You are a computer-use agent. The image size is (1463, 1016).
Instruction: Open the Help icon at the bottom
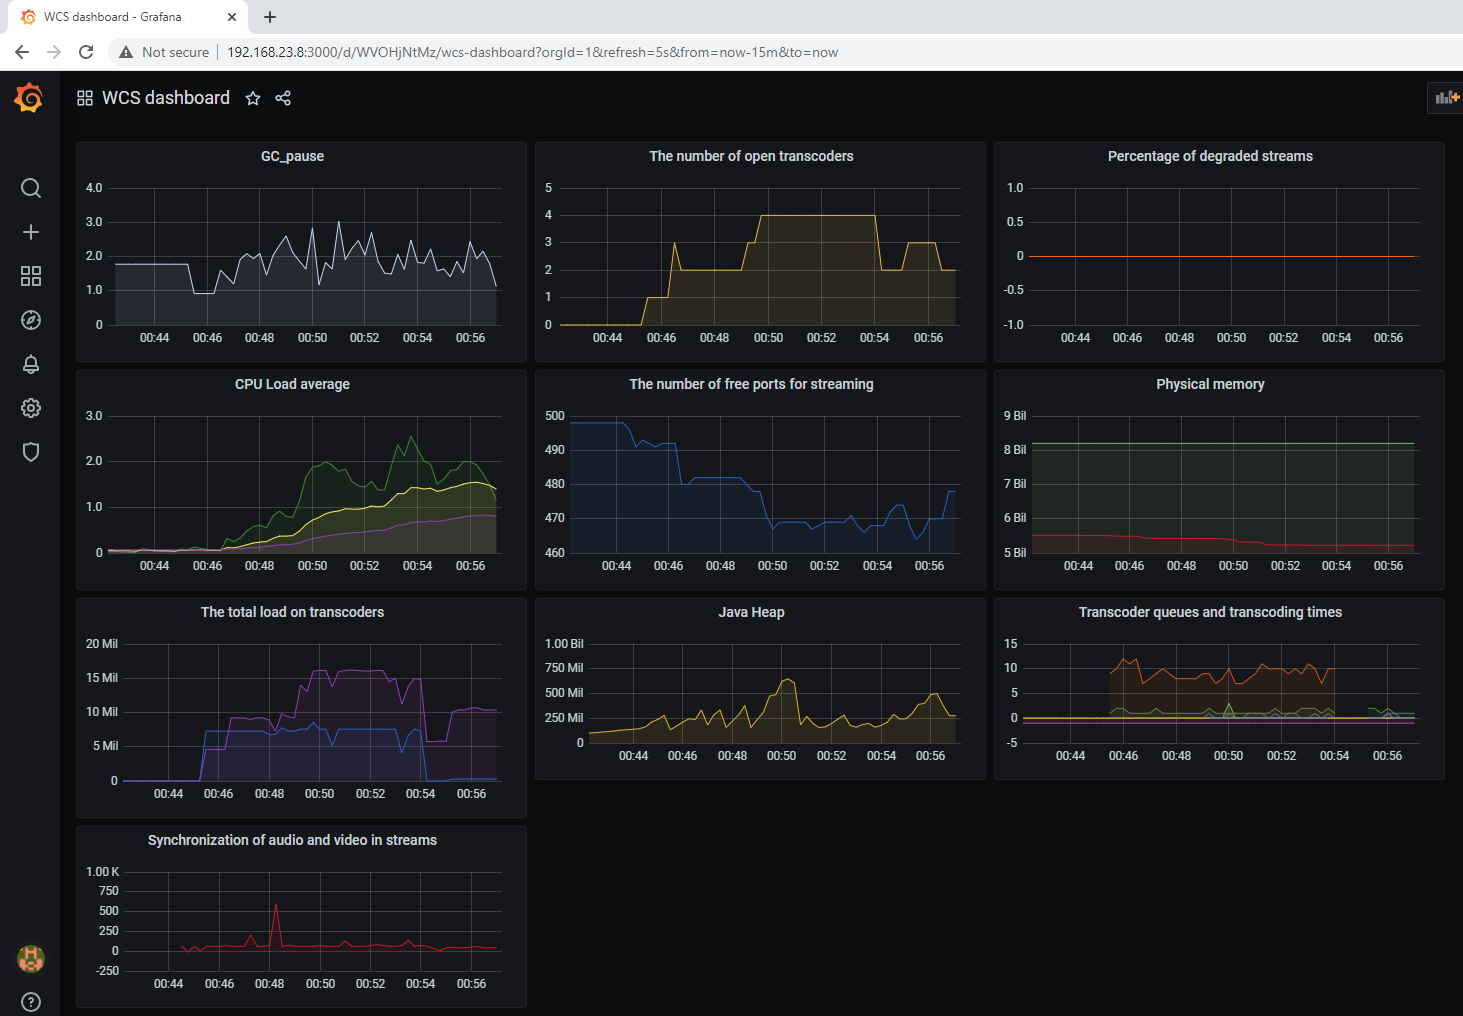(x=30, y=1001)
